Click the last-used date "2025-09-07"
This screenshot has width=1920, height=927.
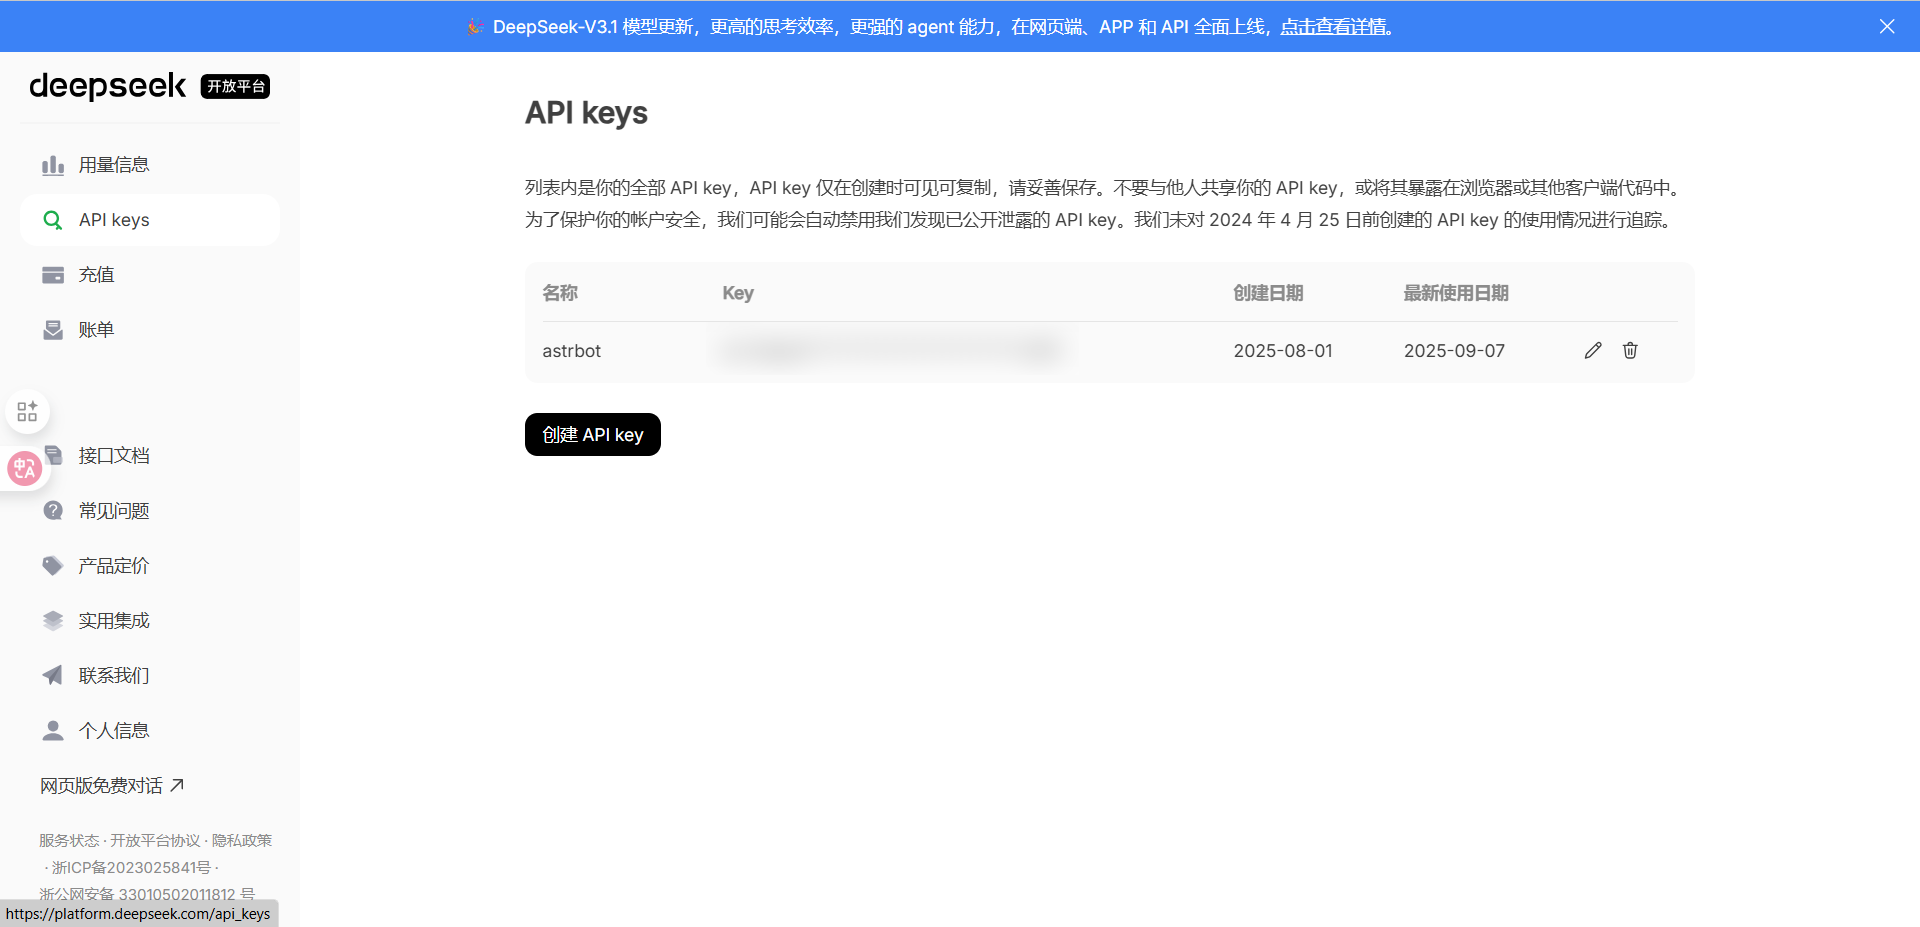point(1454,351)
